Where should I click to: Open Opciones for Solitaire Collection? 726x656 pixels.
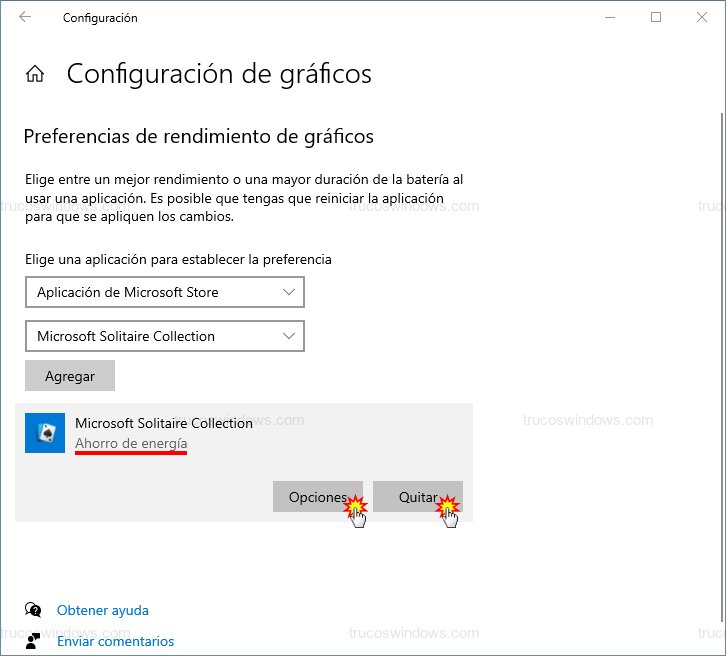pos(318,497)
